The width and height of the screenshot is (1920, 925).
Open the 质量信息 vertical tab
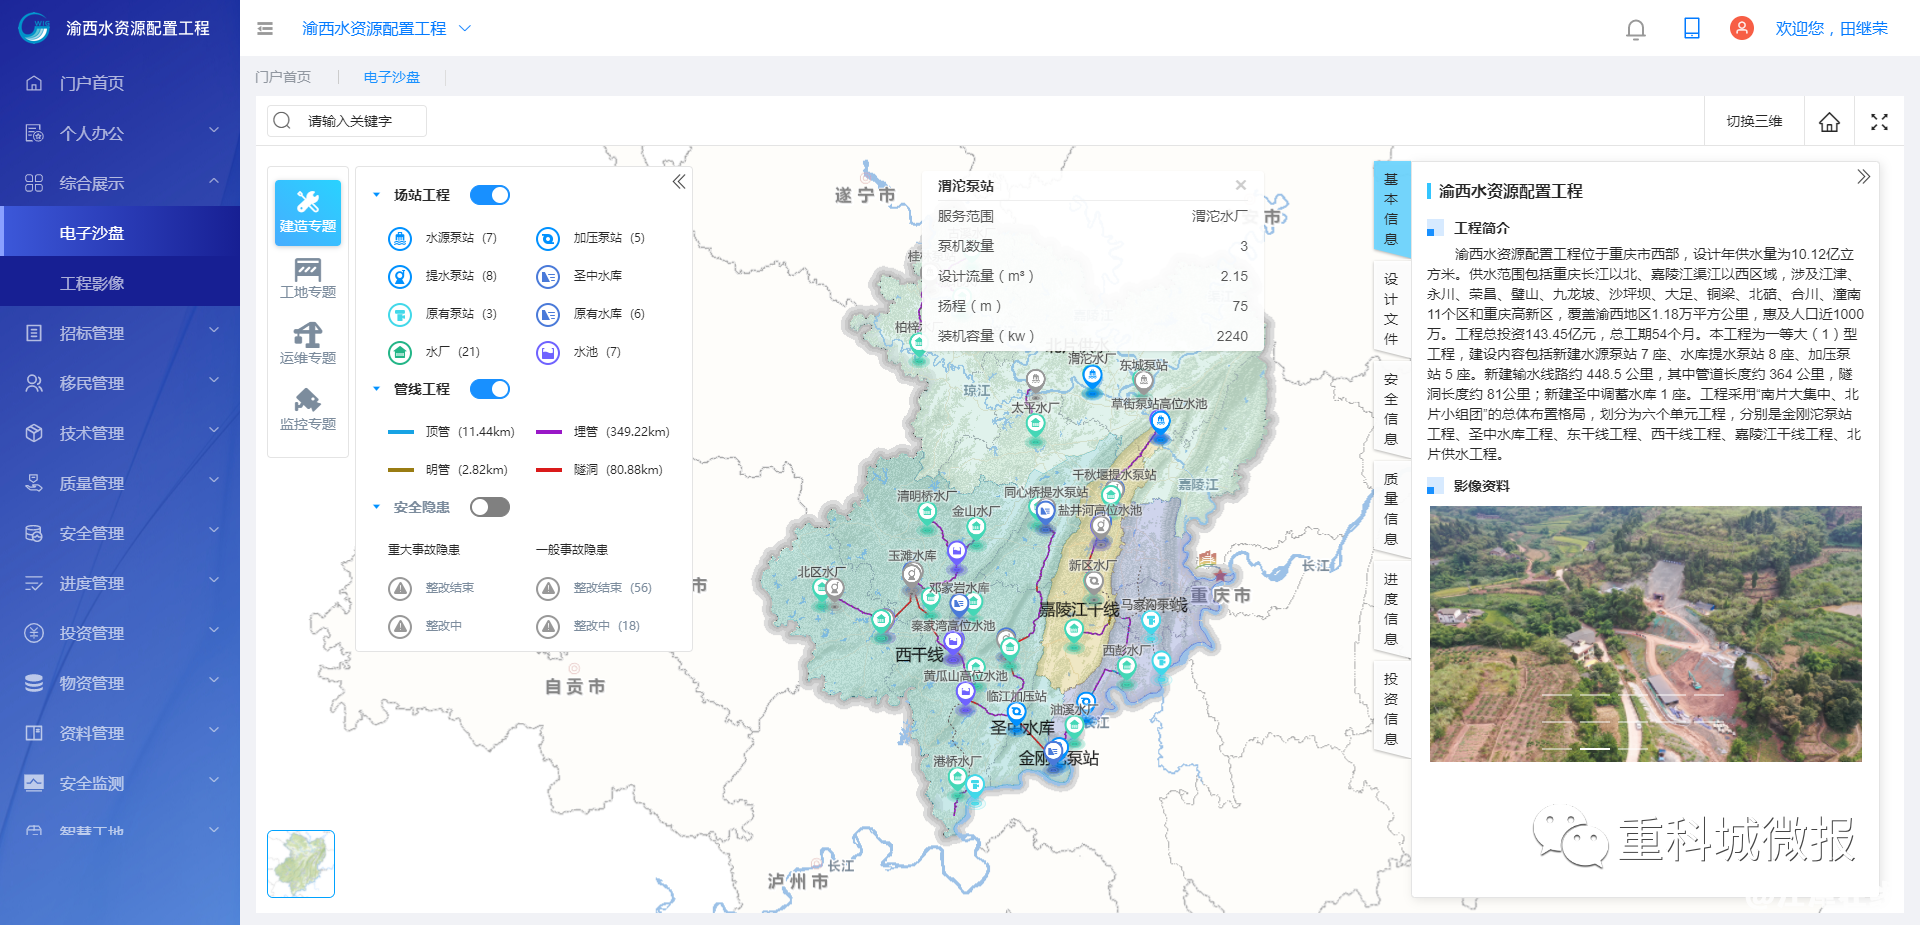[x=1391, y=509]
